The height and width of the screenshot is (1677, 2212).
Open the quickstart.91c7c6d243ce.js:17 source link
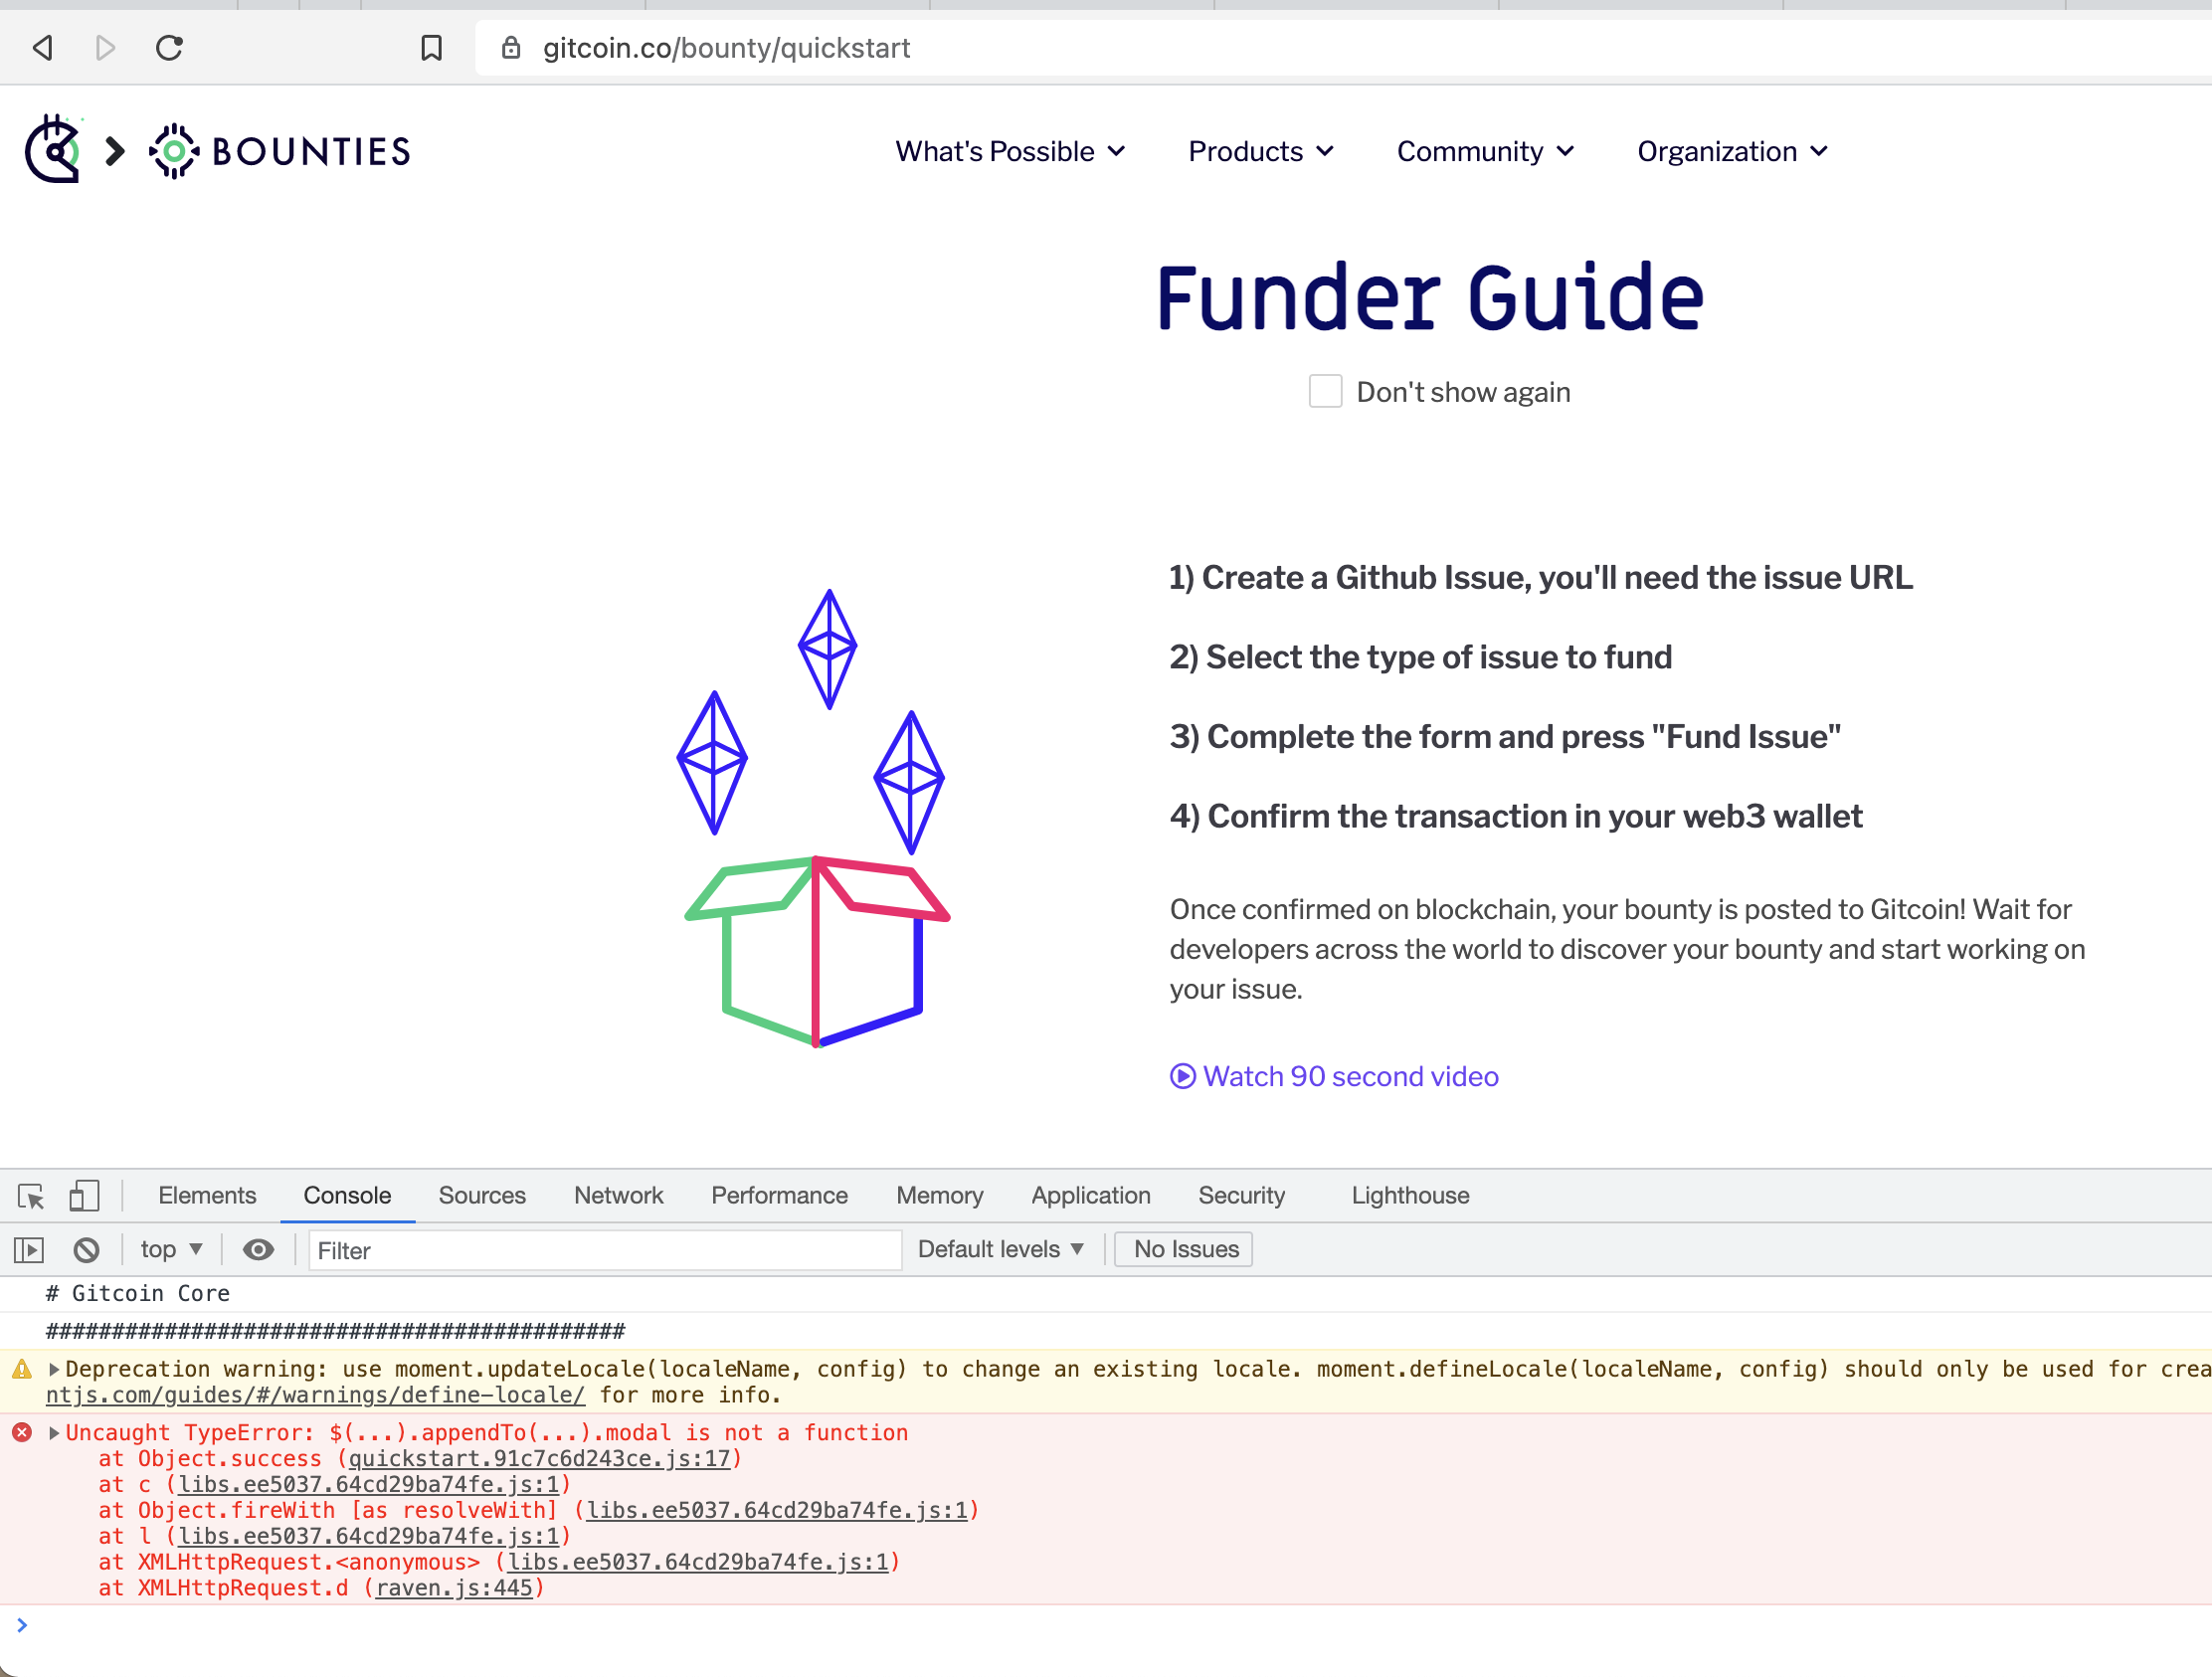pos(539,1459)
